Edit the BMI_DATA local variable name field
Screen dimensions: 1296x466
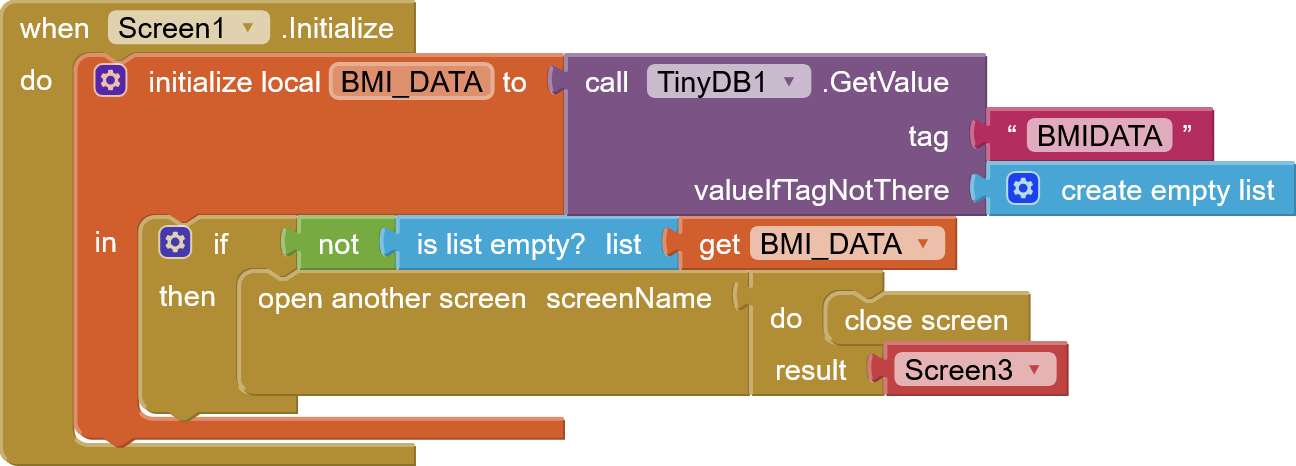click(x=412, y=82)
